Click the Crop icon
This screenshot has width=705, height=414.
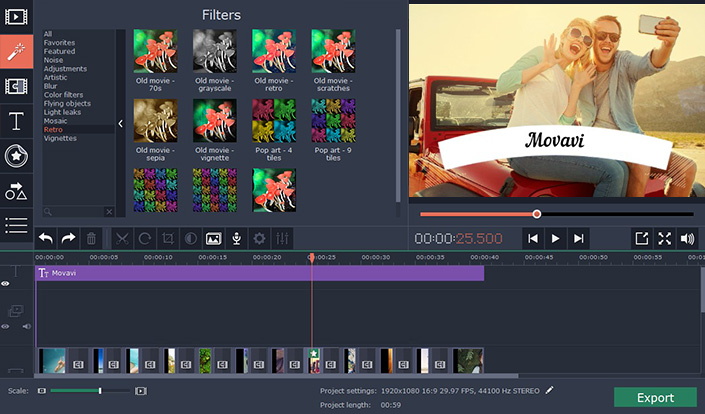(x=168, y=238)
